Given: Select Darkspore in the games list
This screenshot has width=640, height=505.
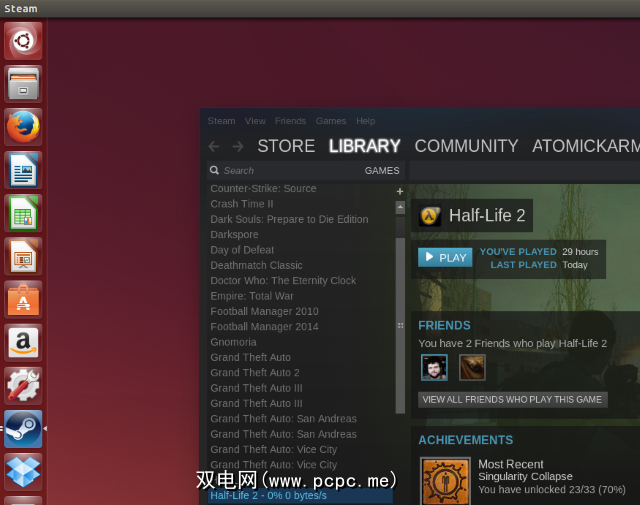Looking at the screenshot, I should point(234,235).
